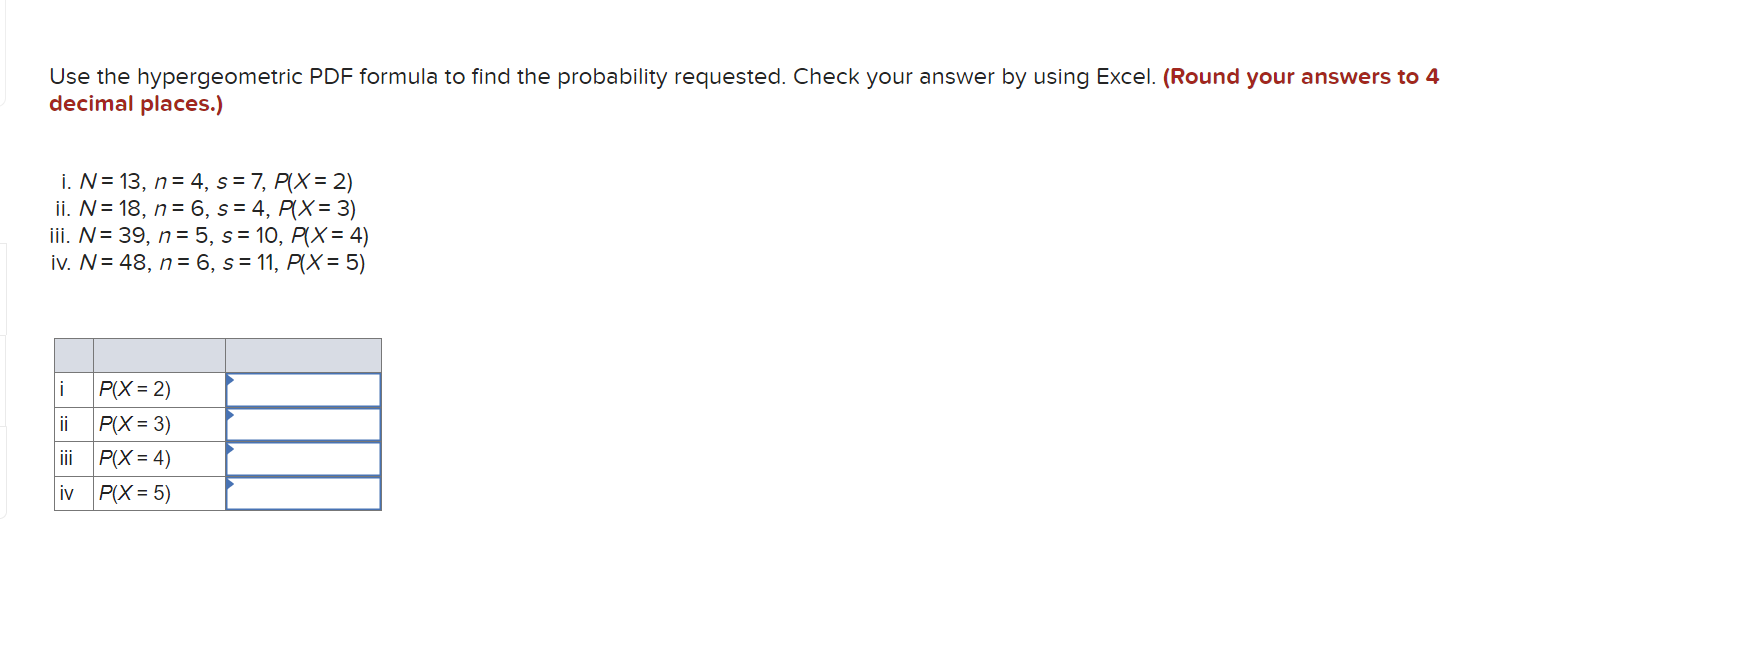This screenshot has height=650, width=1739.
Task: Click the blue marker beside P(X = 3) answer box
Action: (230, 416)
